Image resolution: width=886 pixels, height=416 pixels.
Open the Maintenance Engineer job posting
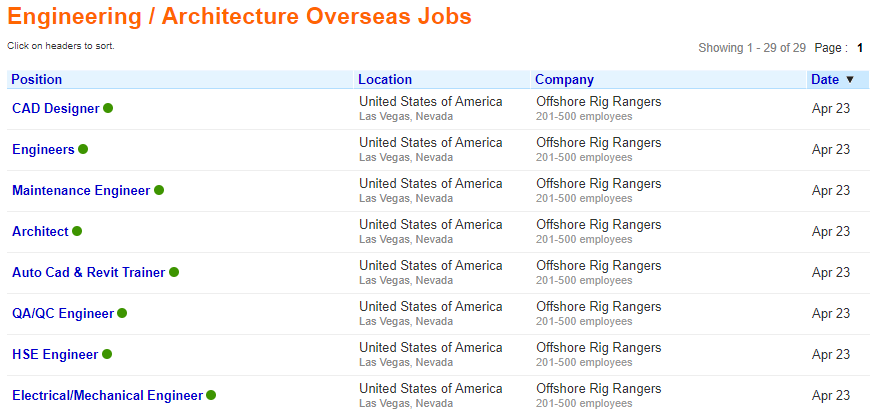point(81,191)
